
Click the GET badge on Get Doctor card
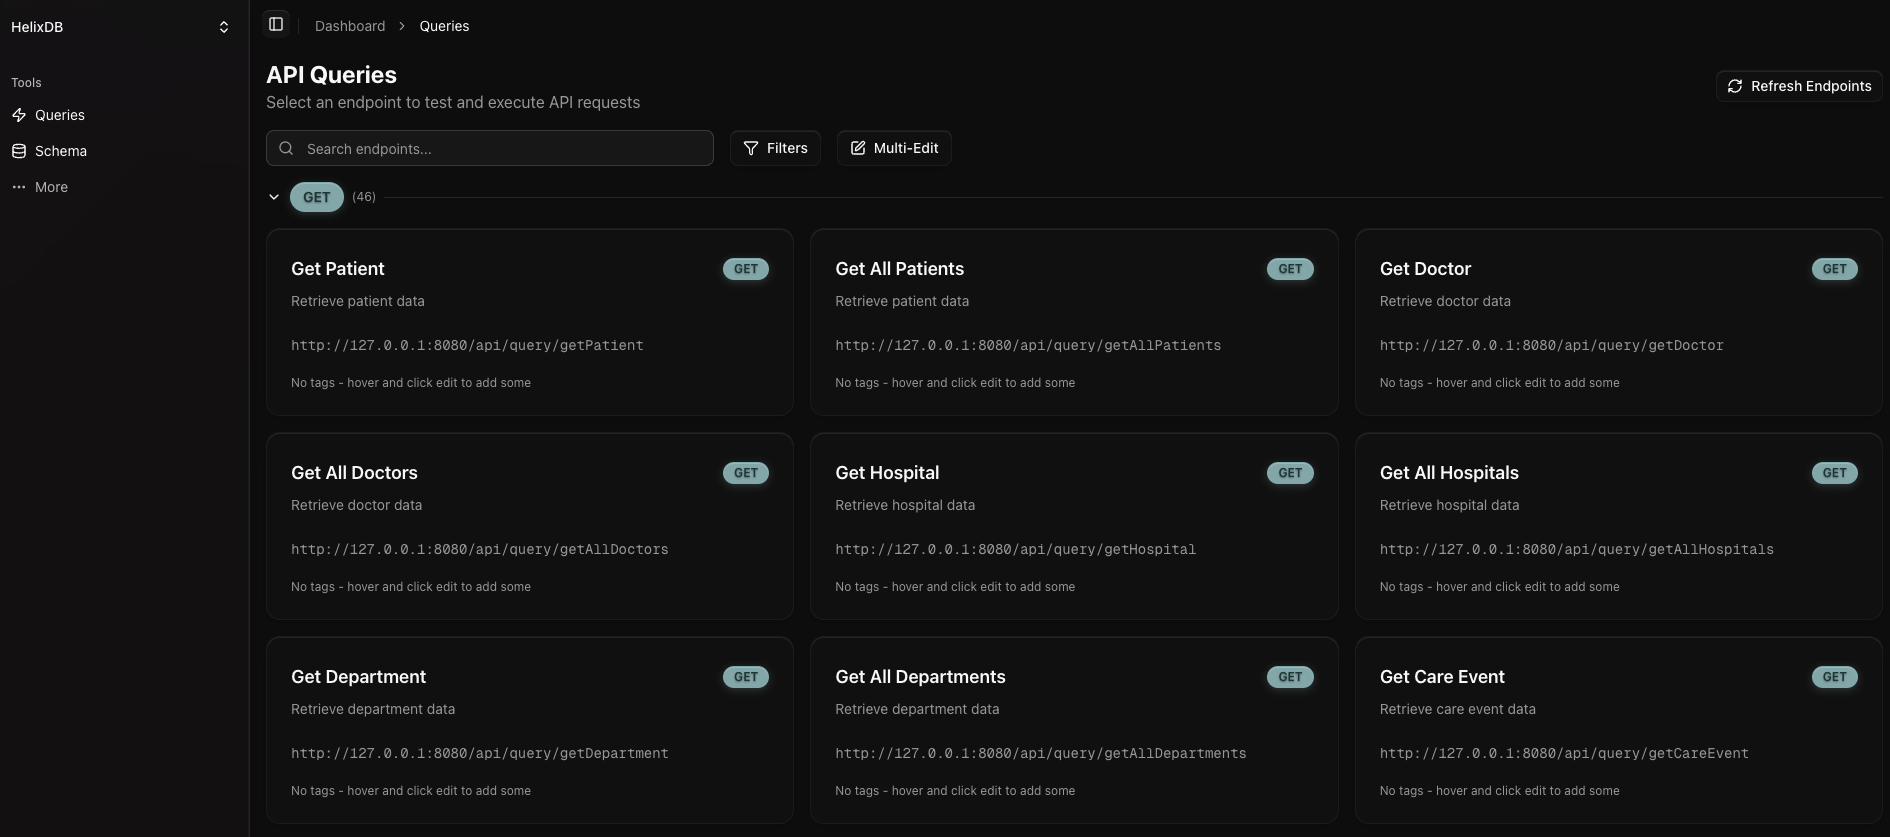click(x=1834, y=269)
